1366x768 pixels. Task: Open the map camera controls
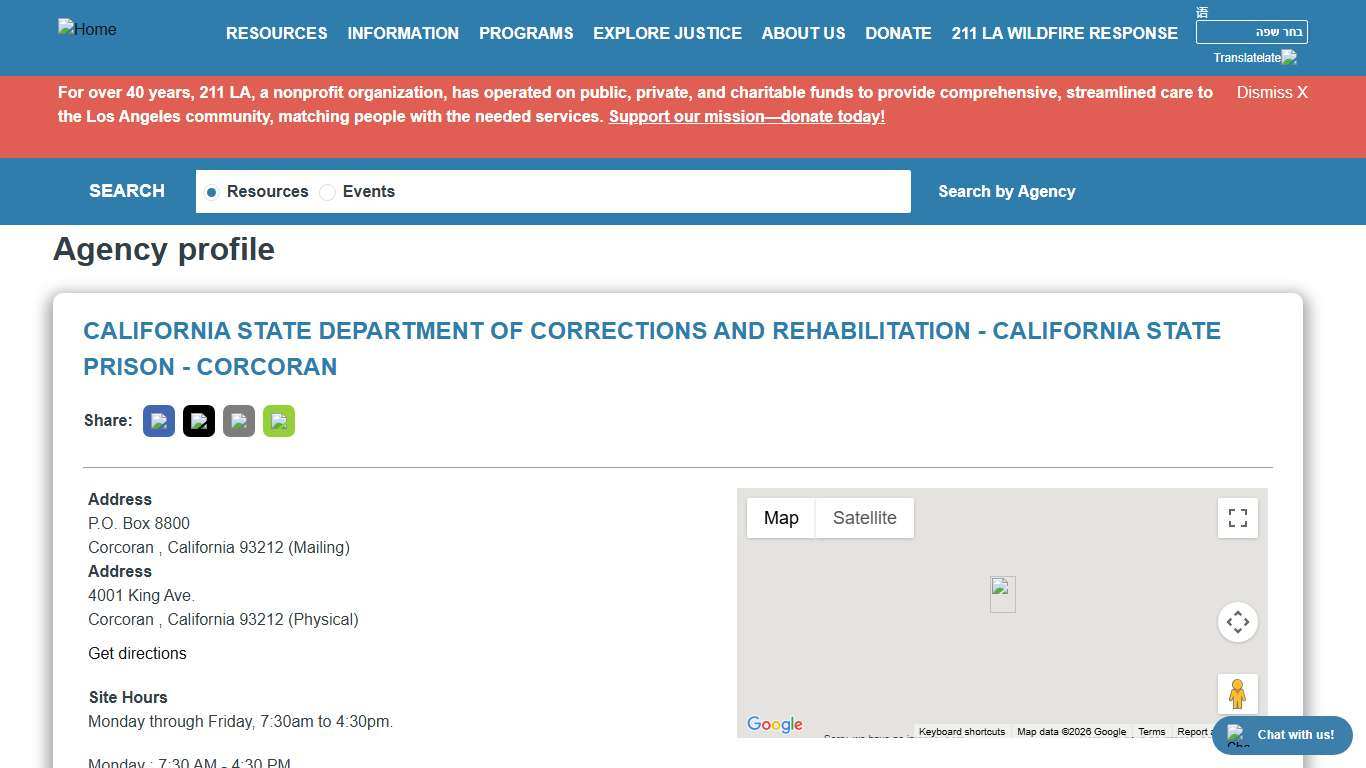(1237, 622)
